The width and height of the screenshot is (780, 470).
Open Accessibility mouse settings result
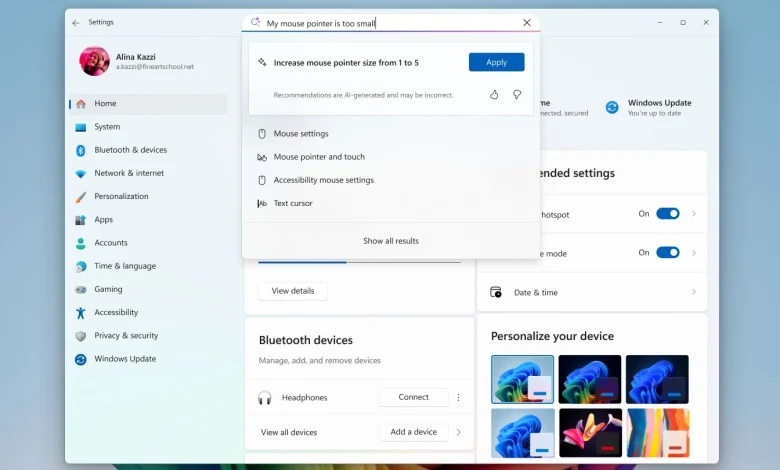point(391,180)
